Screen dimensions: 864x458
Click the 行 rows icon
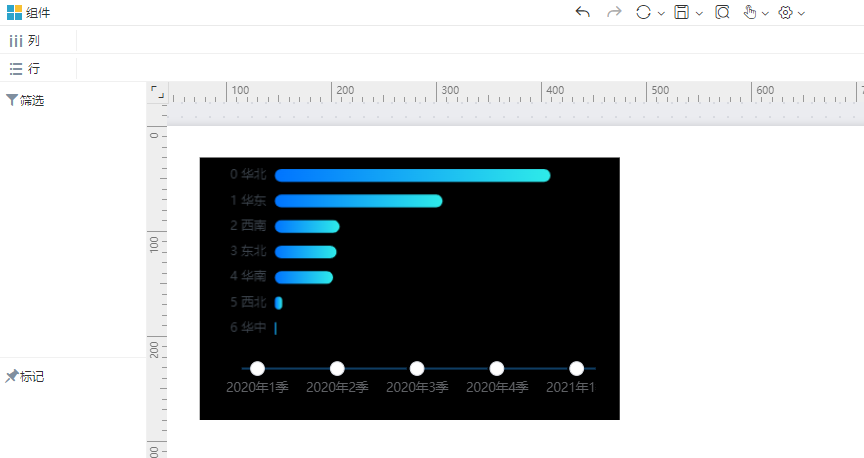click(16, 69)
